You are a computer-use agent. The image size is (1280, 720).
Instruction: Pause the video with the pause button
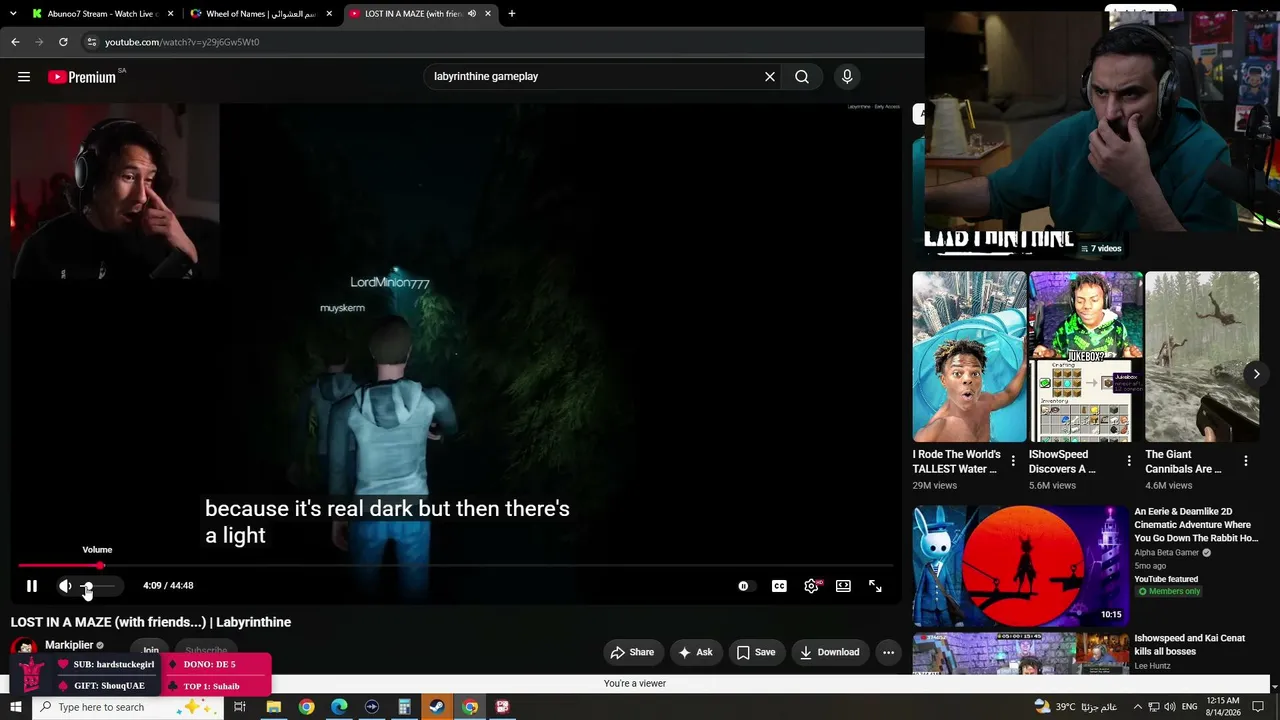point(31,586)
